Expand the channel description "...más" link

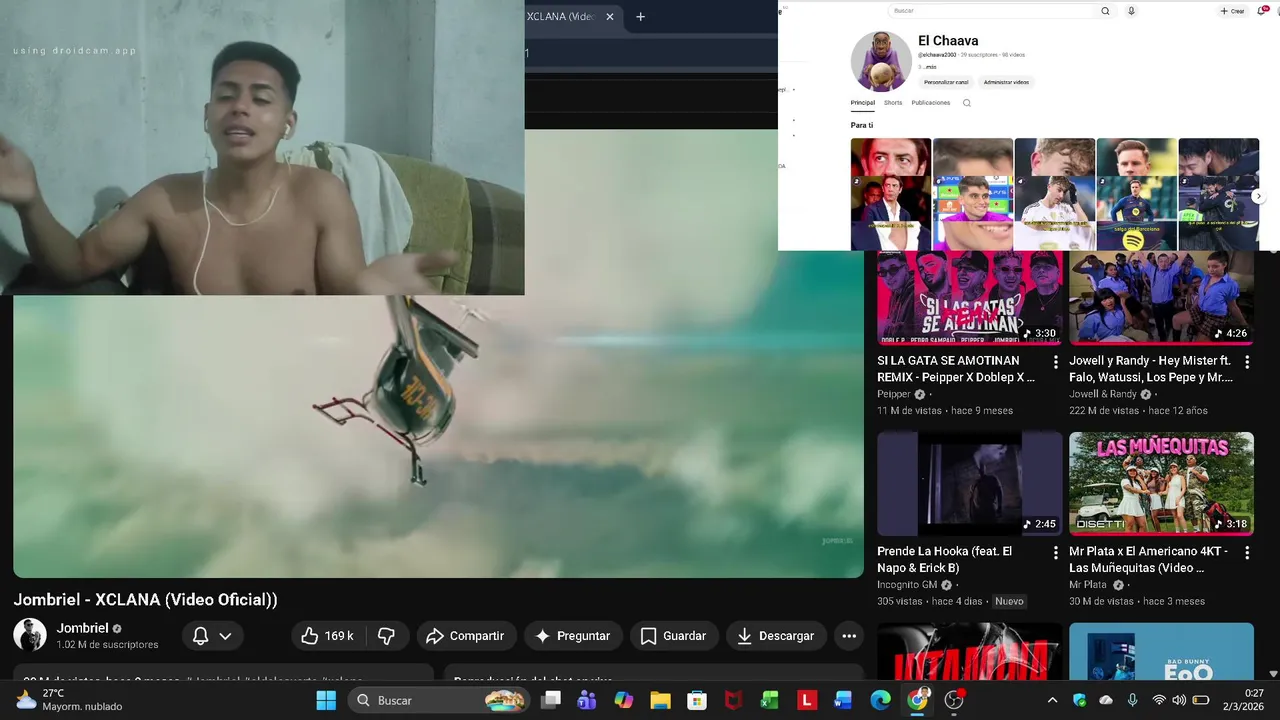929,67
